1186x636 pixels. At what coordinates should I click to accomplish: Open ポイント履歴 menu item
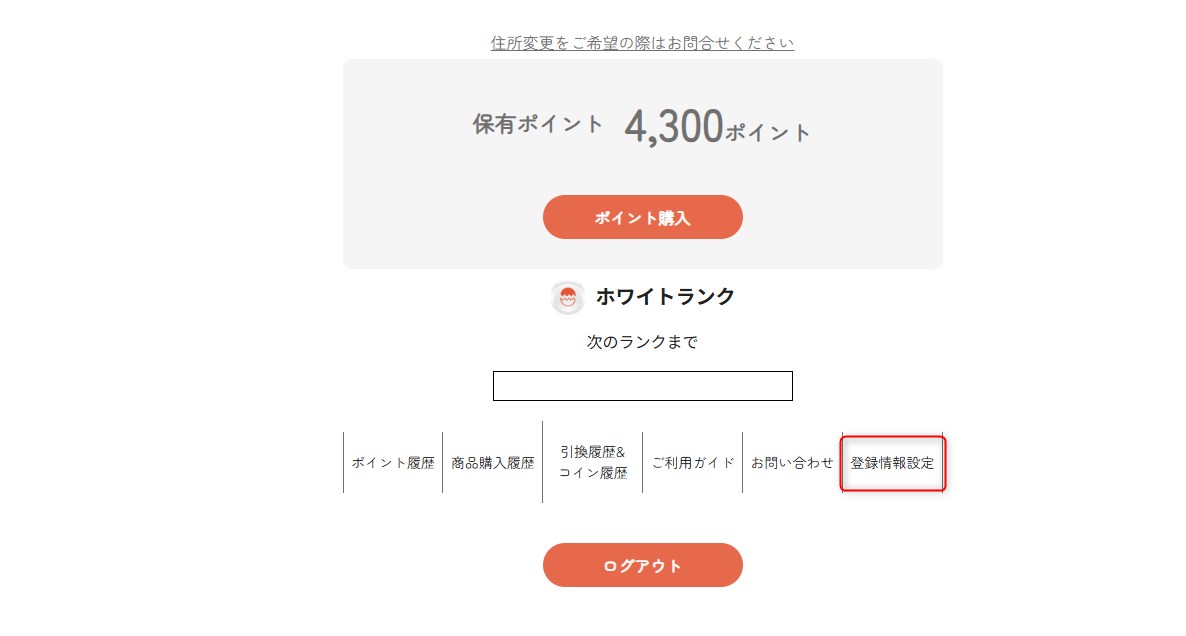pos(393,463)
